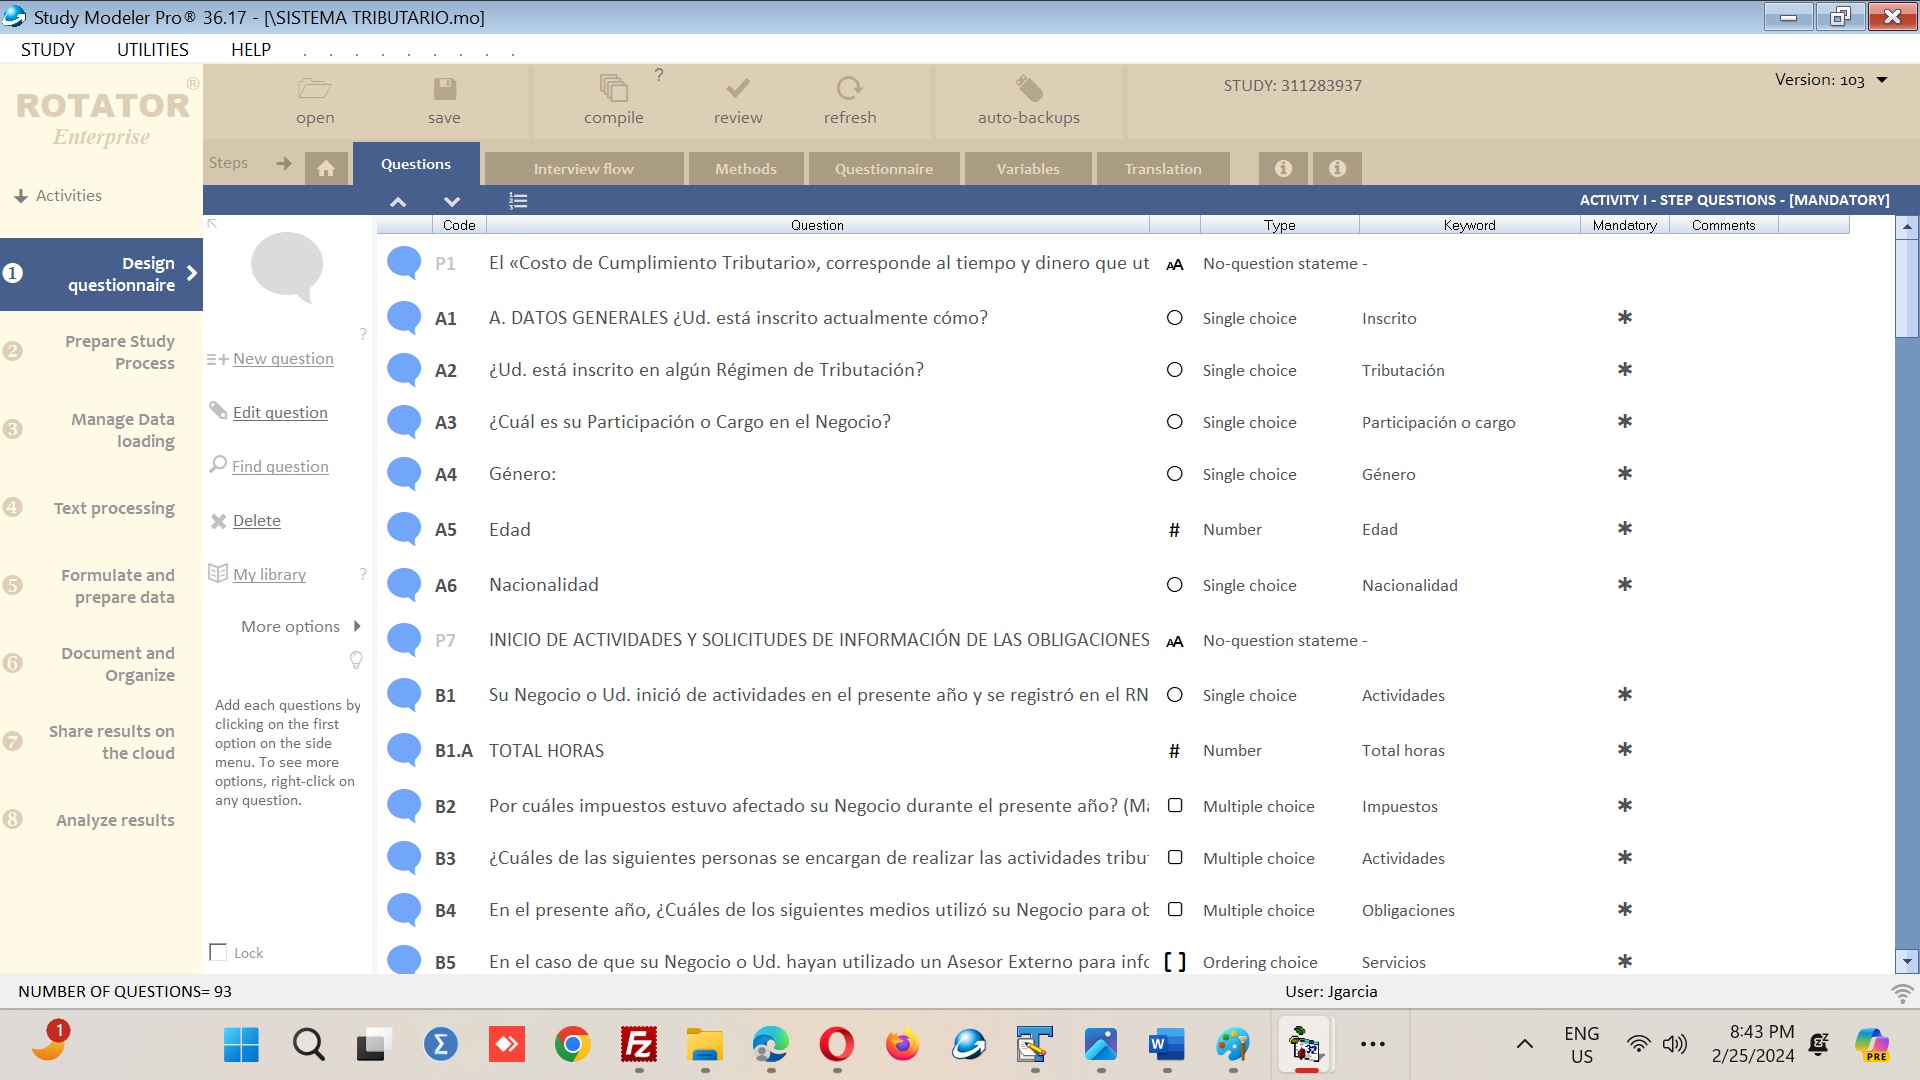Open the Version 103 dropdown
This screenshot has height=1080, width=1920.
point(1882,80)
